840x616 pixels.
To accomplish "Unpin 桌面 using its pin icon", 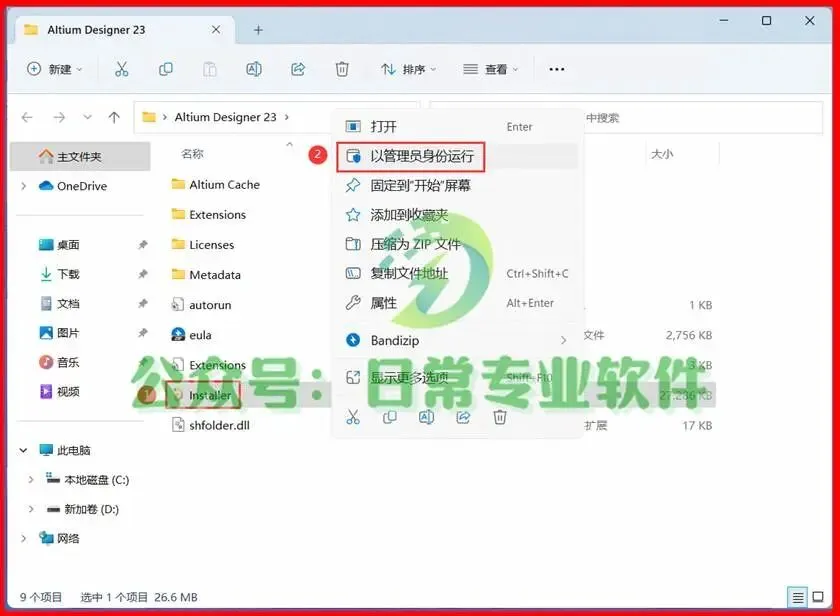I will (x=142, y=245).
